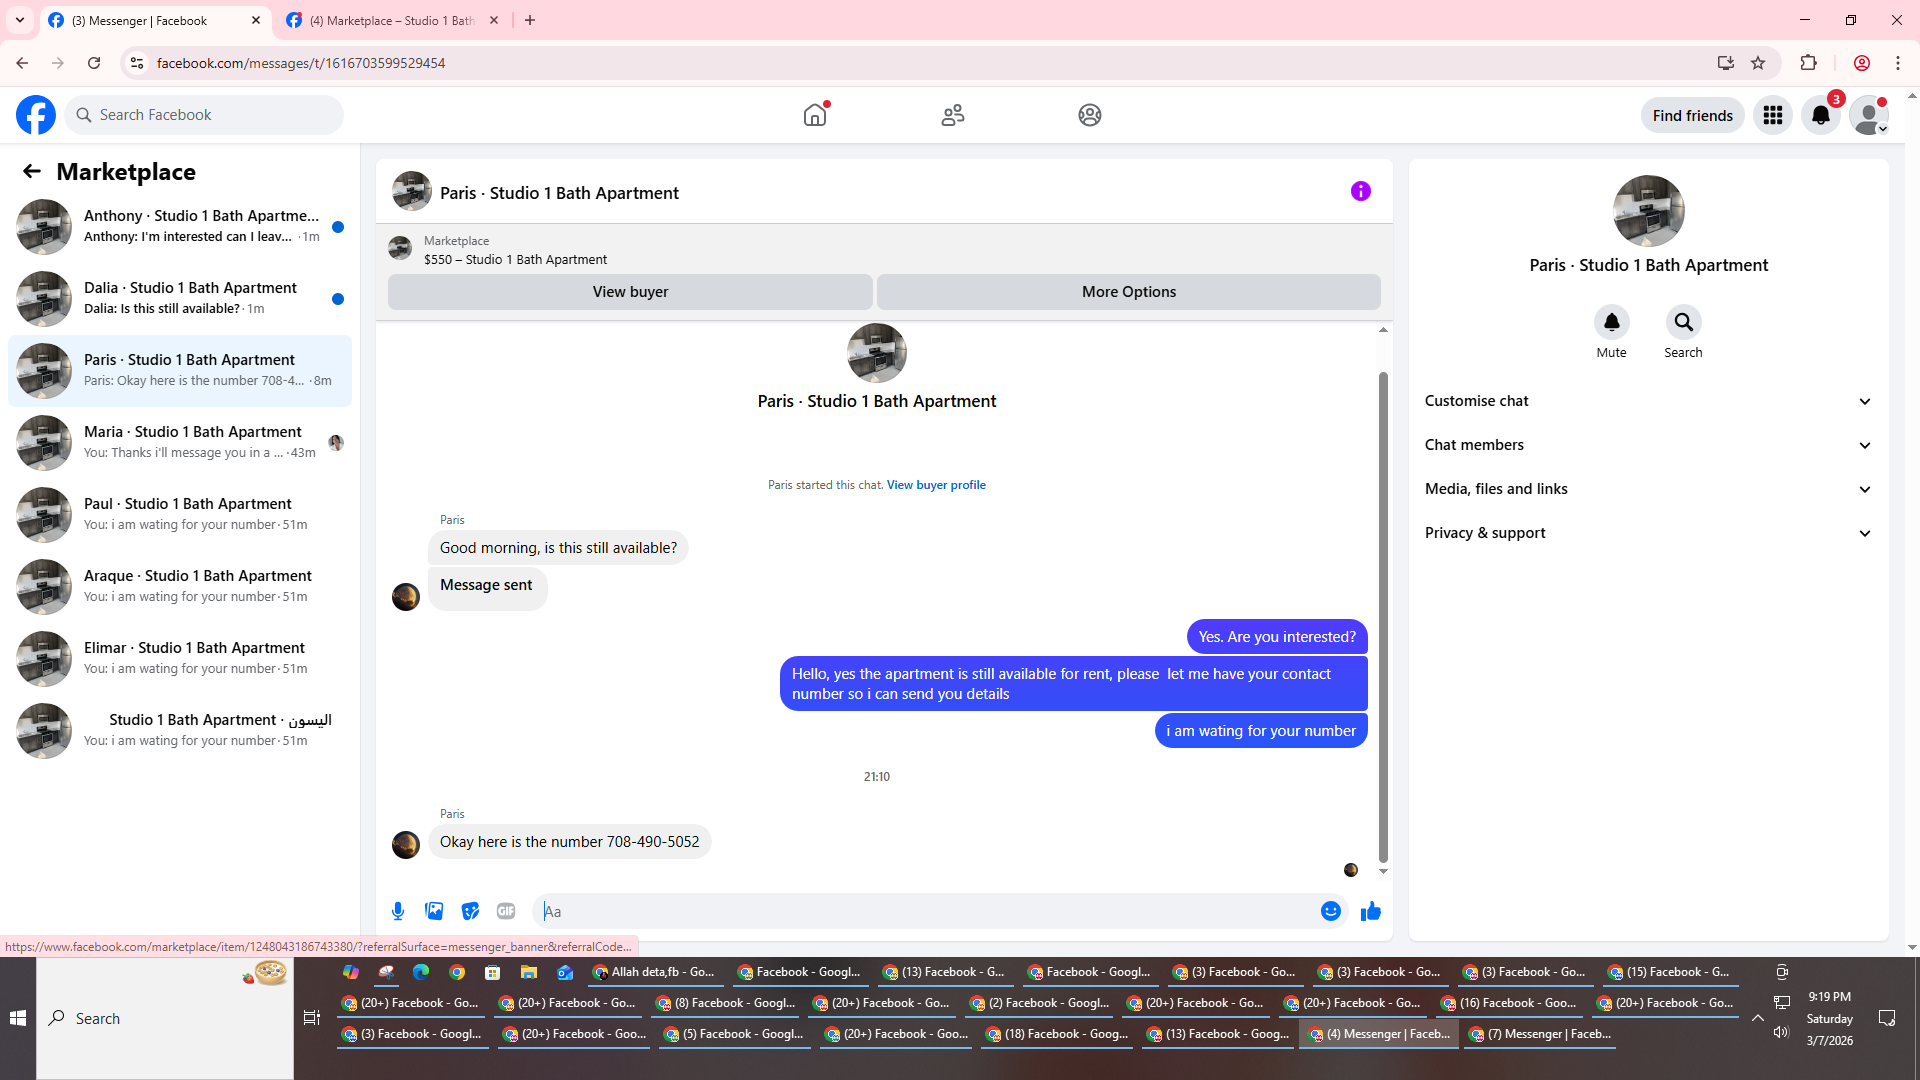Screen dimensions: 1920x1080
Task: Click the Windows taskbar Search box
Action: pos(165,1018)
